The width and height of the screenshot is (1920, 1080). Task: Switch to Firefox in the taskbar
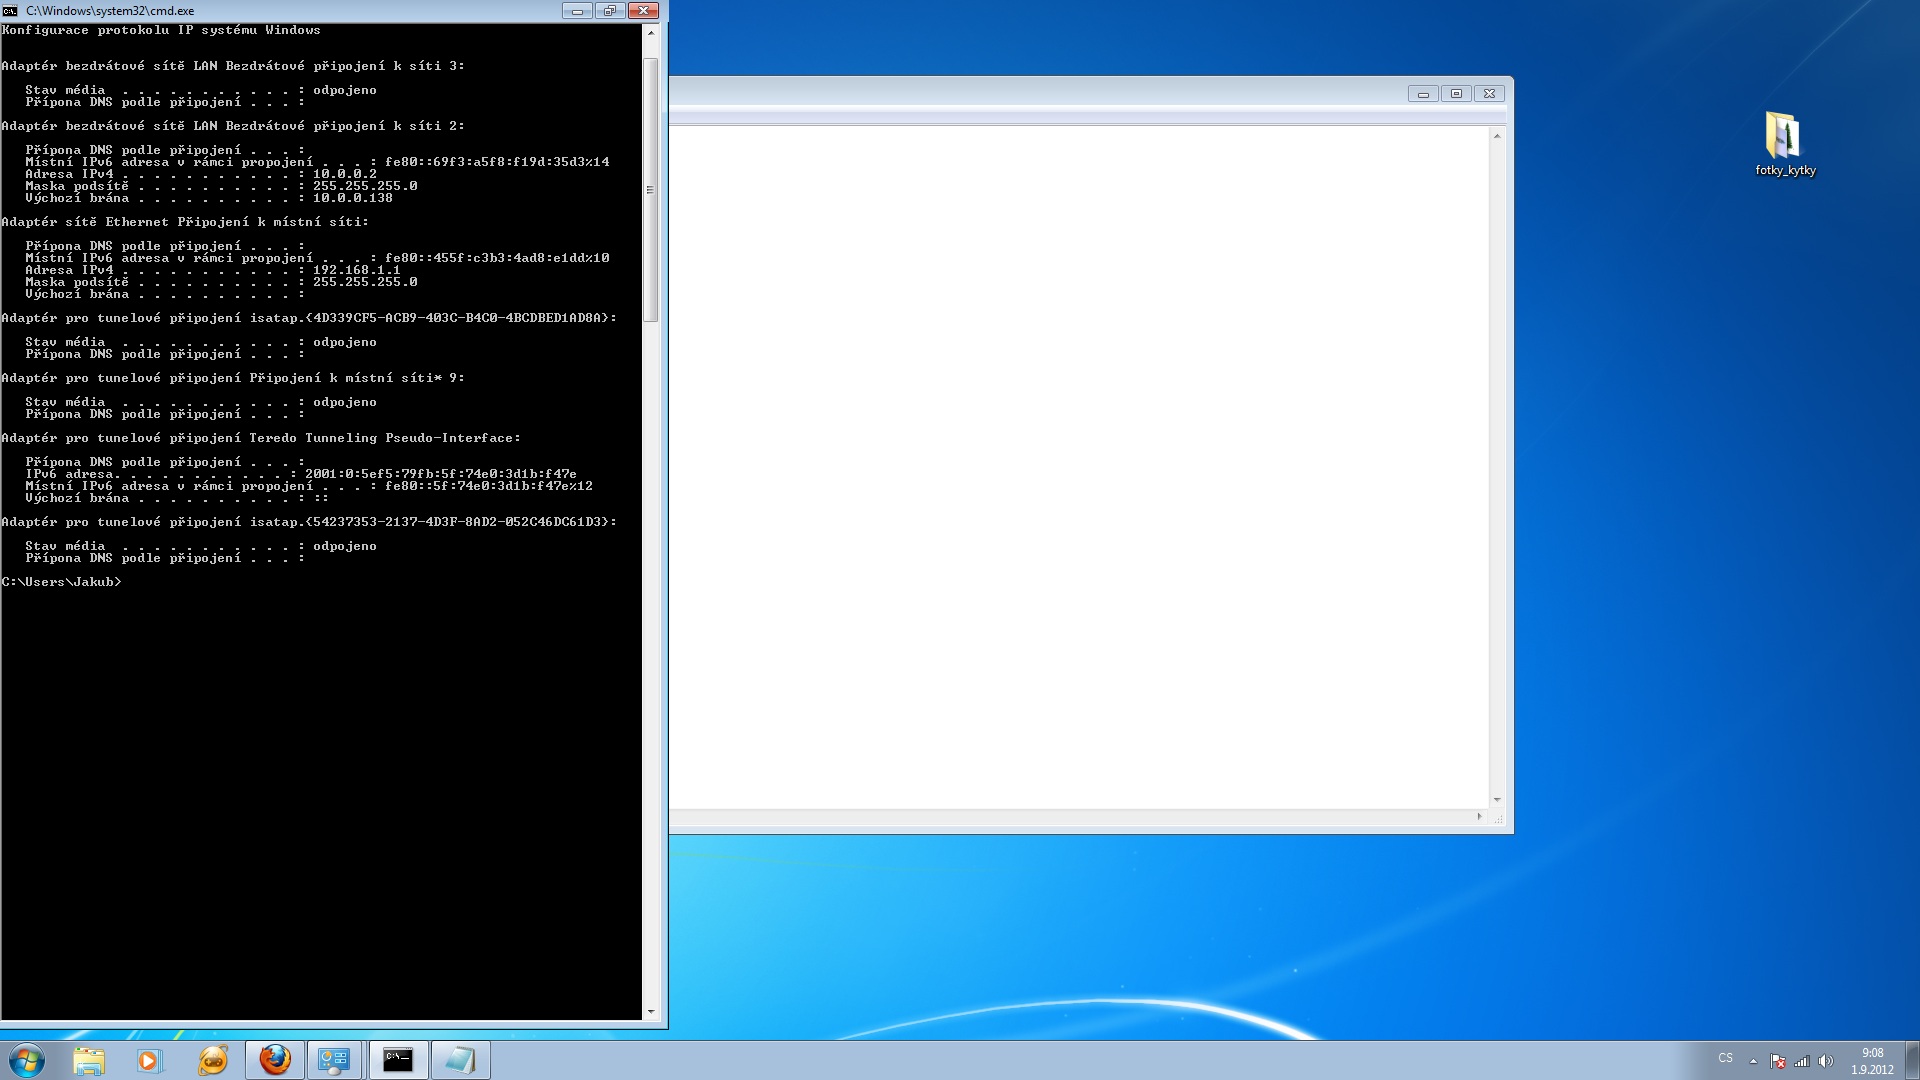(275, 1060)
